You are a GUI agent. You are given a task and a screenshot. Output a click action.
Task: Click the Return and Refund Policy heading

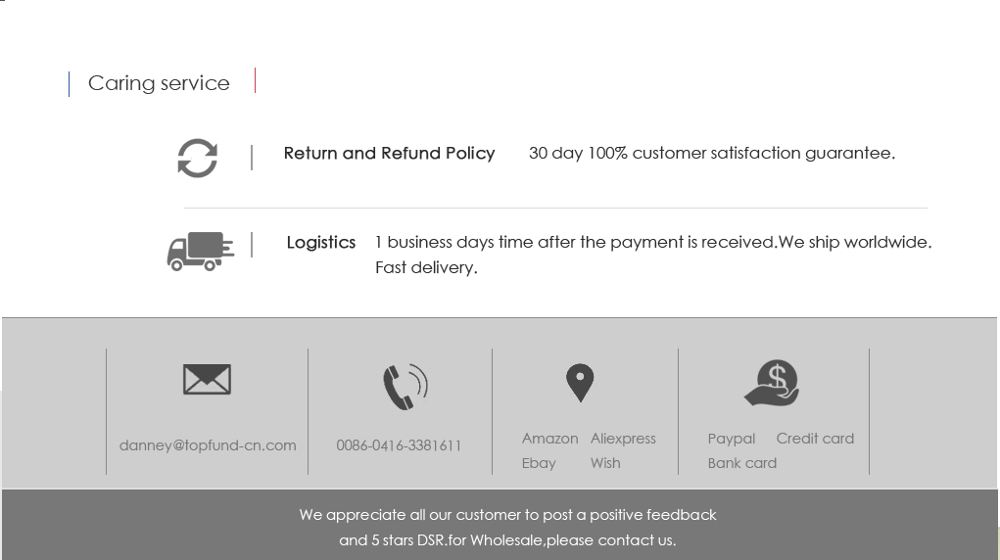point(389,153)
